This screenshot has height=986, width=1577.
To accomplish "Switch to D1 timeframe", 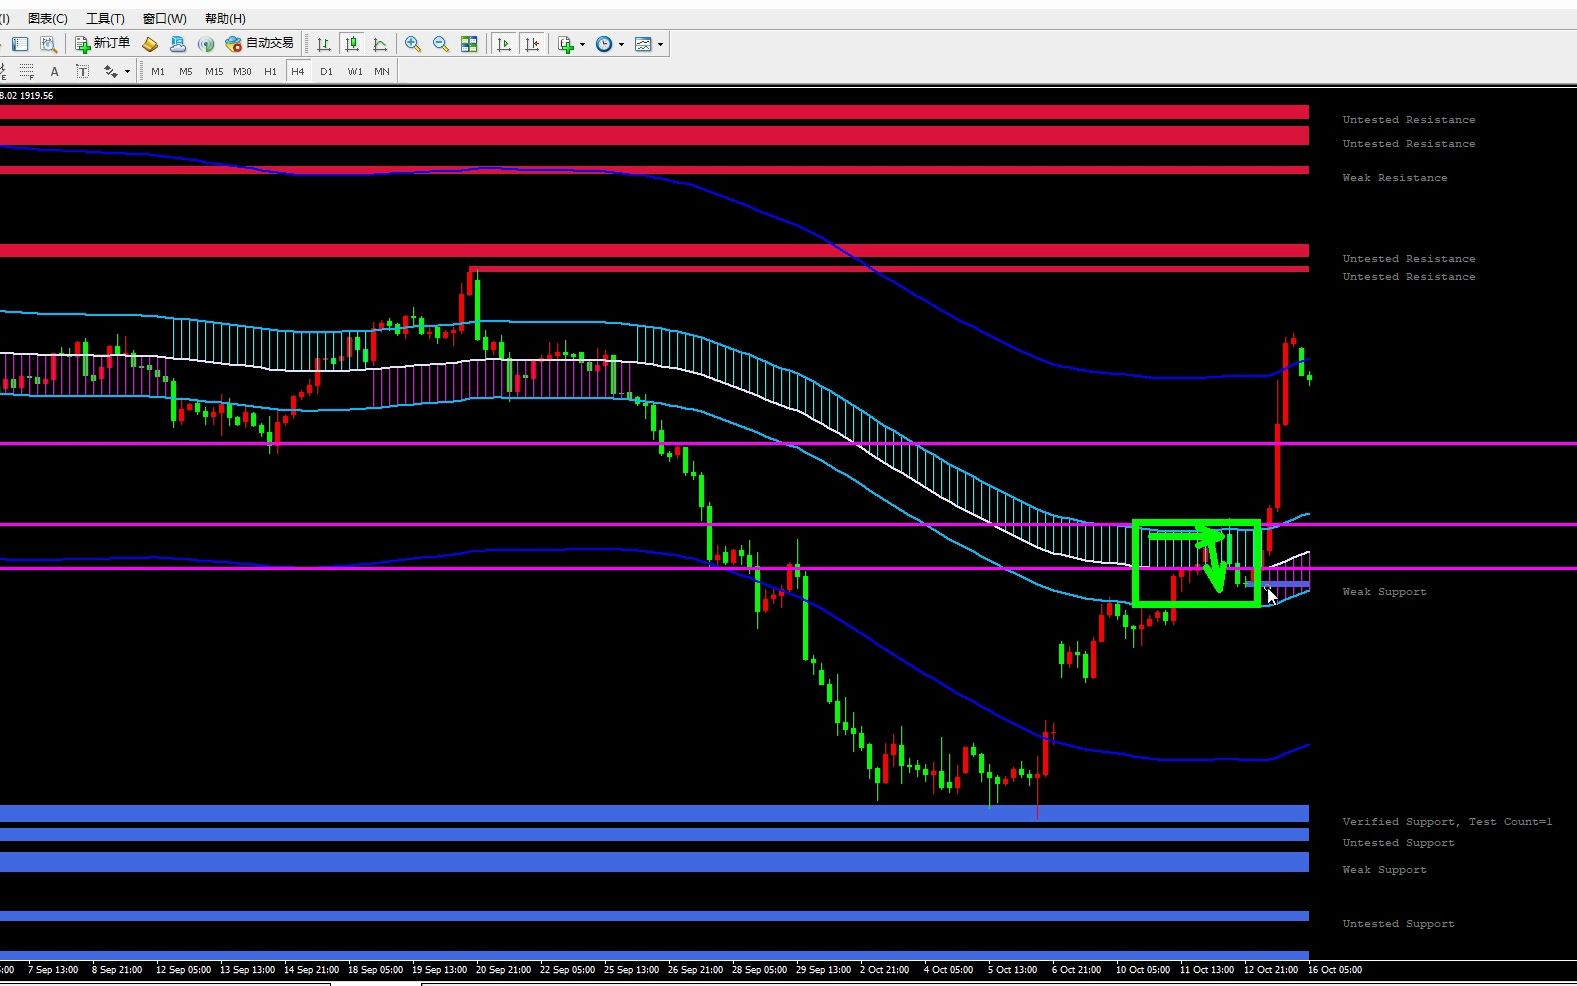I will pos(326,71).
